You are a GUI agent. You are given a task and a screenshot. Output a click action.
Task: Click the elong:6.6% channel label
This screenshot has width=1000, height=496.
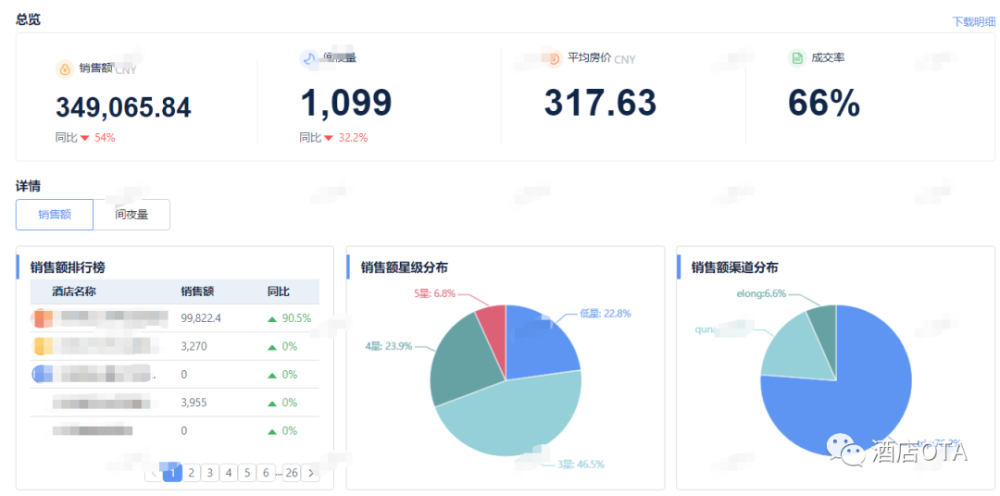(x=760, y=294)
